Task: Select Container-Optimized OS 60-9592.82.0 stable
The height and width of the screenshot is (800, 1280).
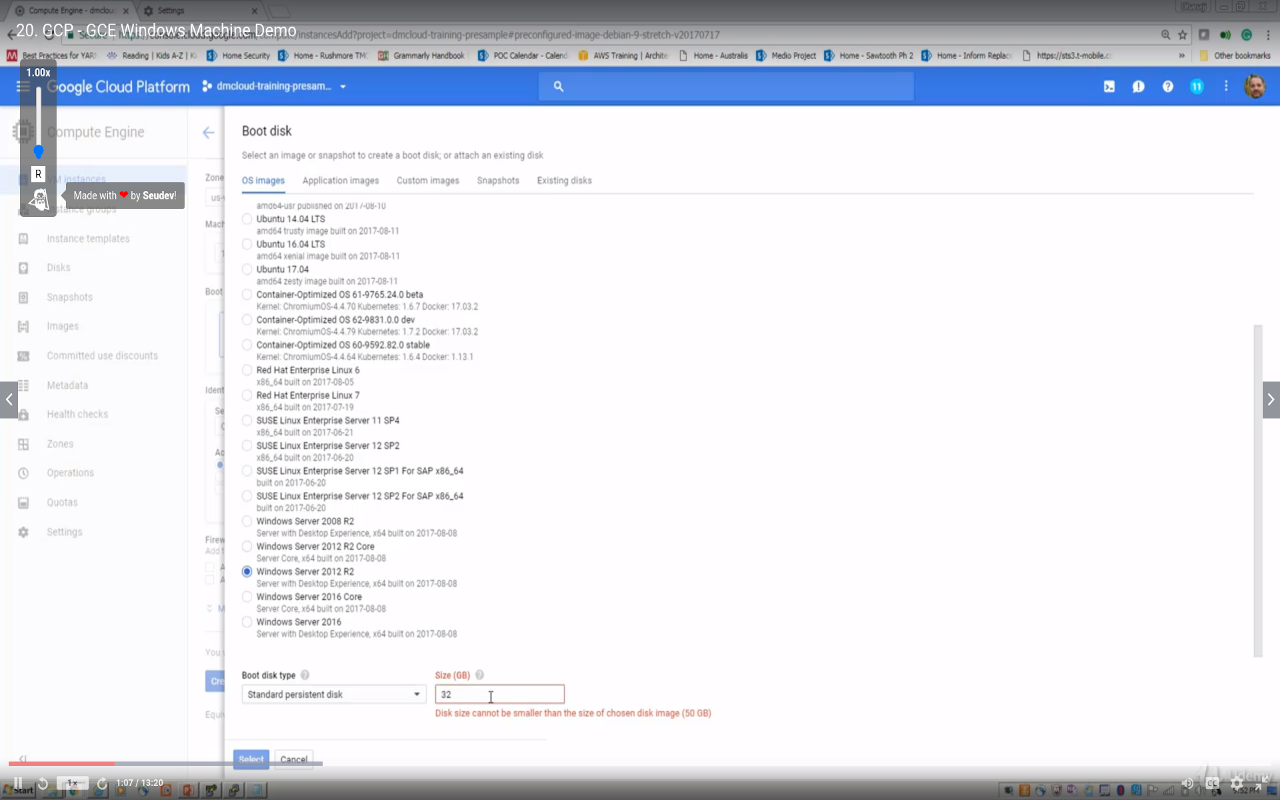Action: 247,345
